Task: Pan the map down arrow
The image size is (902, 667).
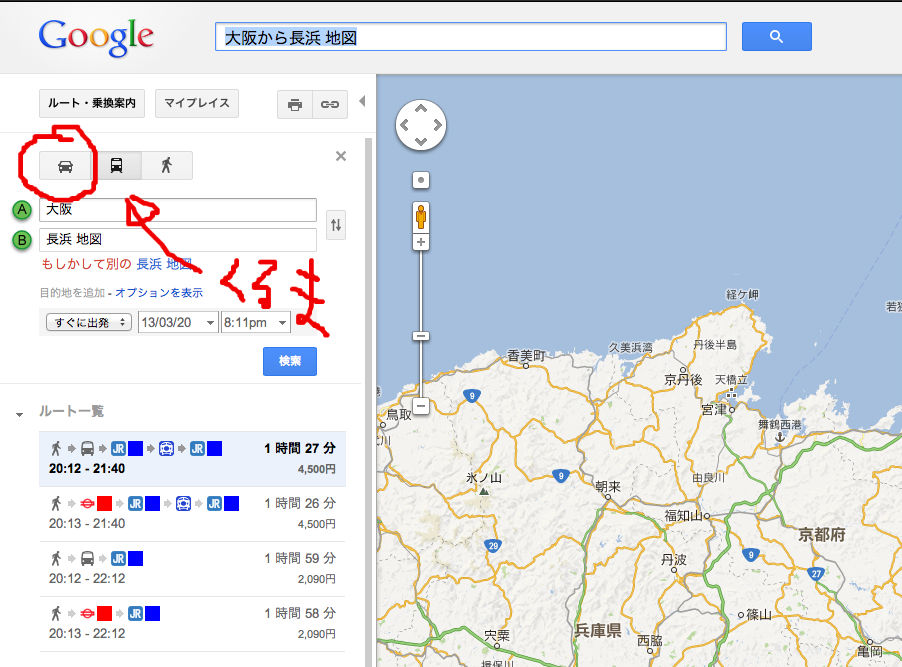Action: tap(421, 142)
